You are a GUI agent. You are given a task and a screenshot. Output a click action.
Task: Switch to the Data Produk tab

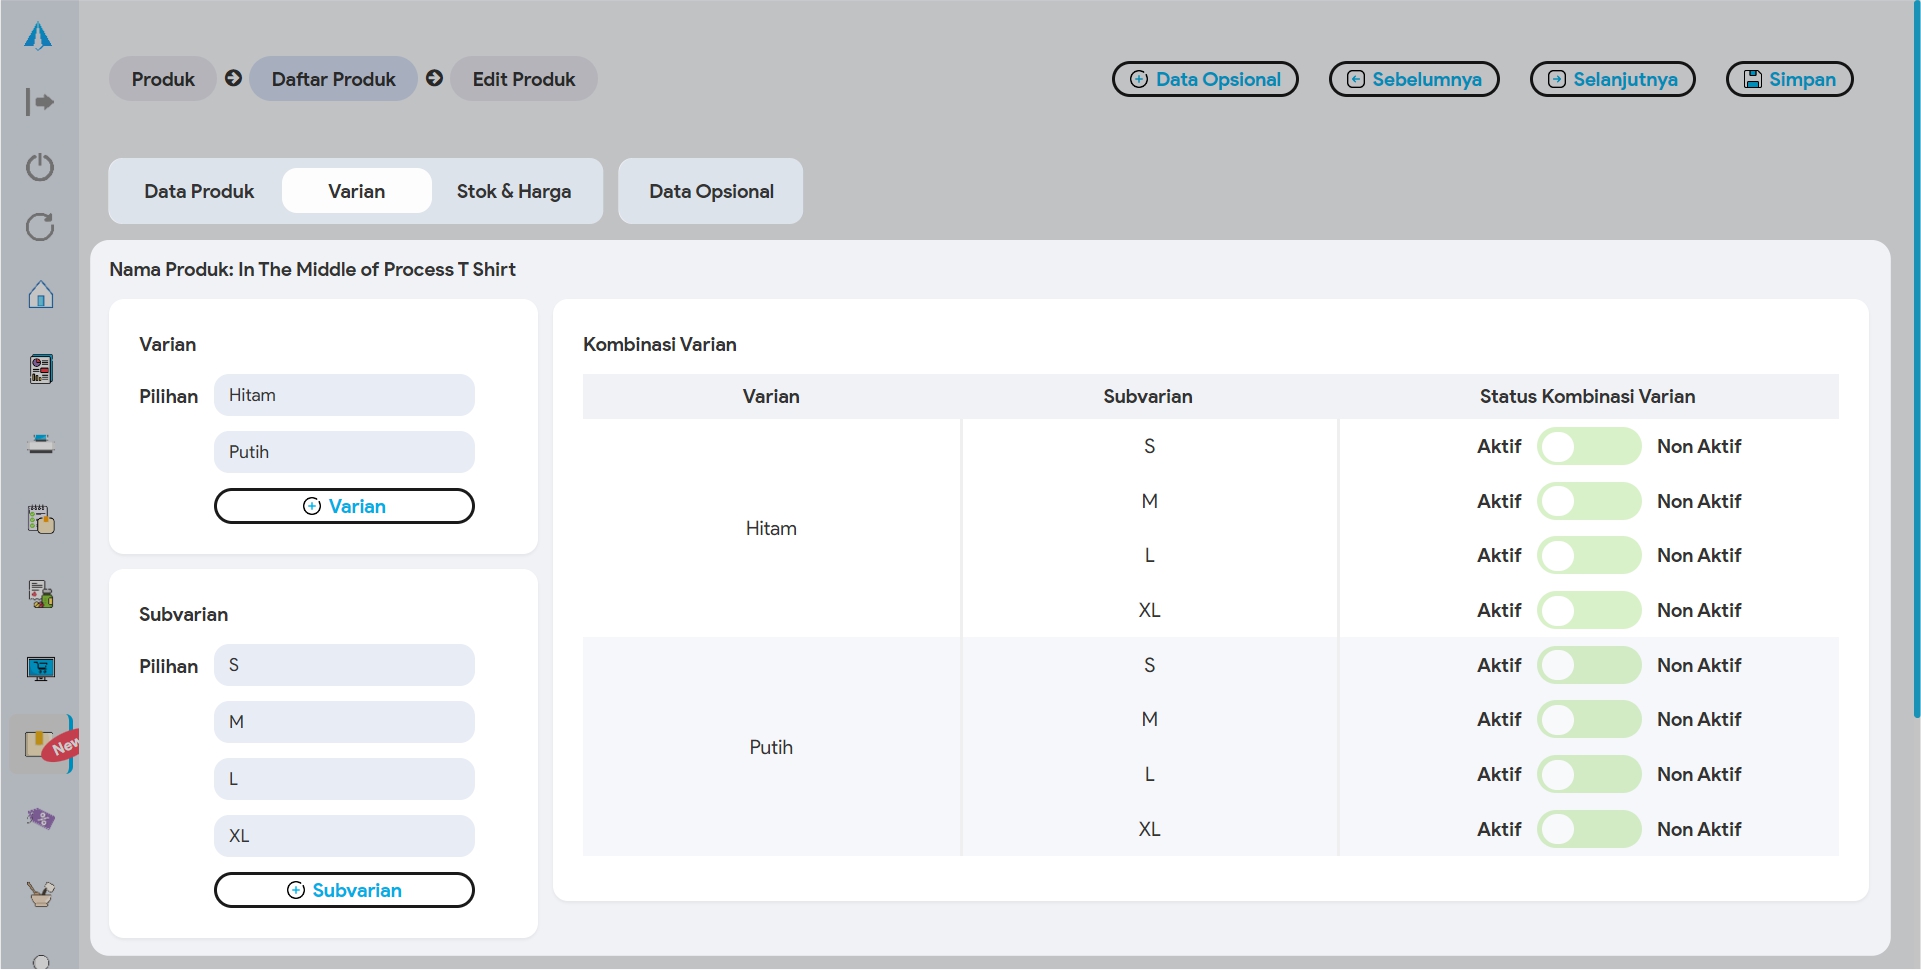click(199, 191)
